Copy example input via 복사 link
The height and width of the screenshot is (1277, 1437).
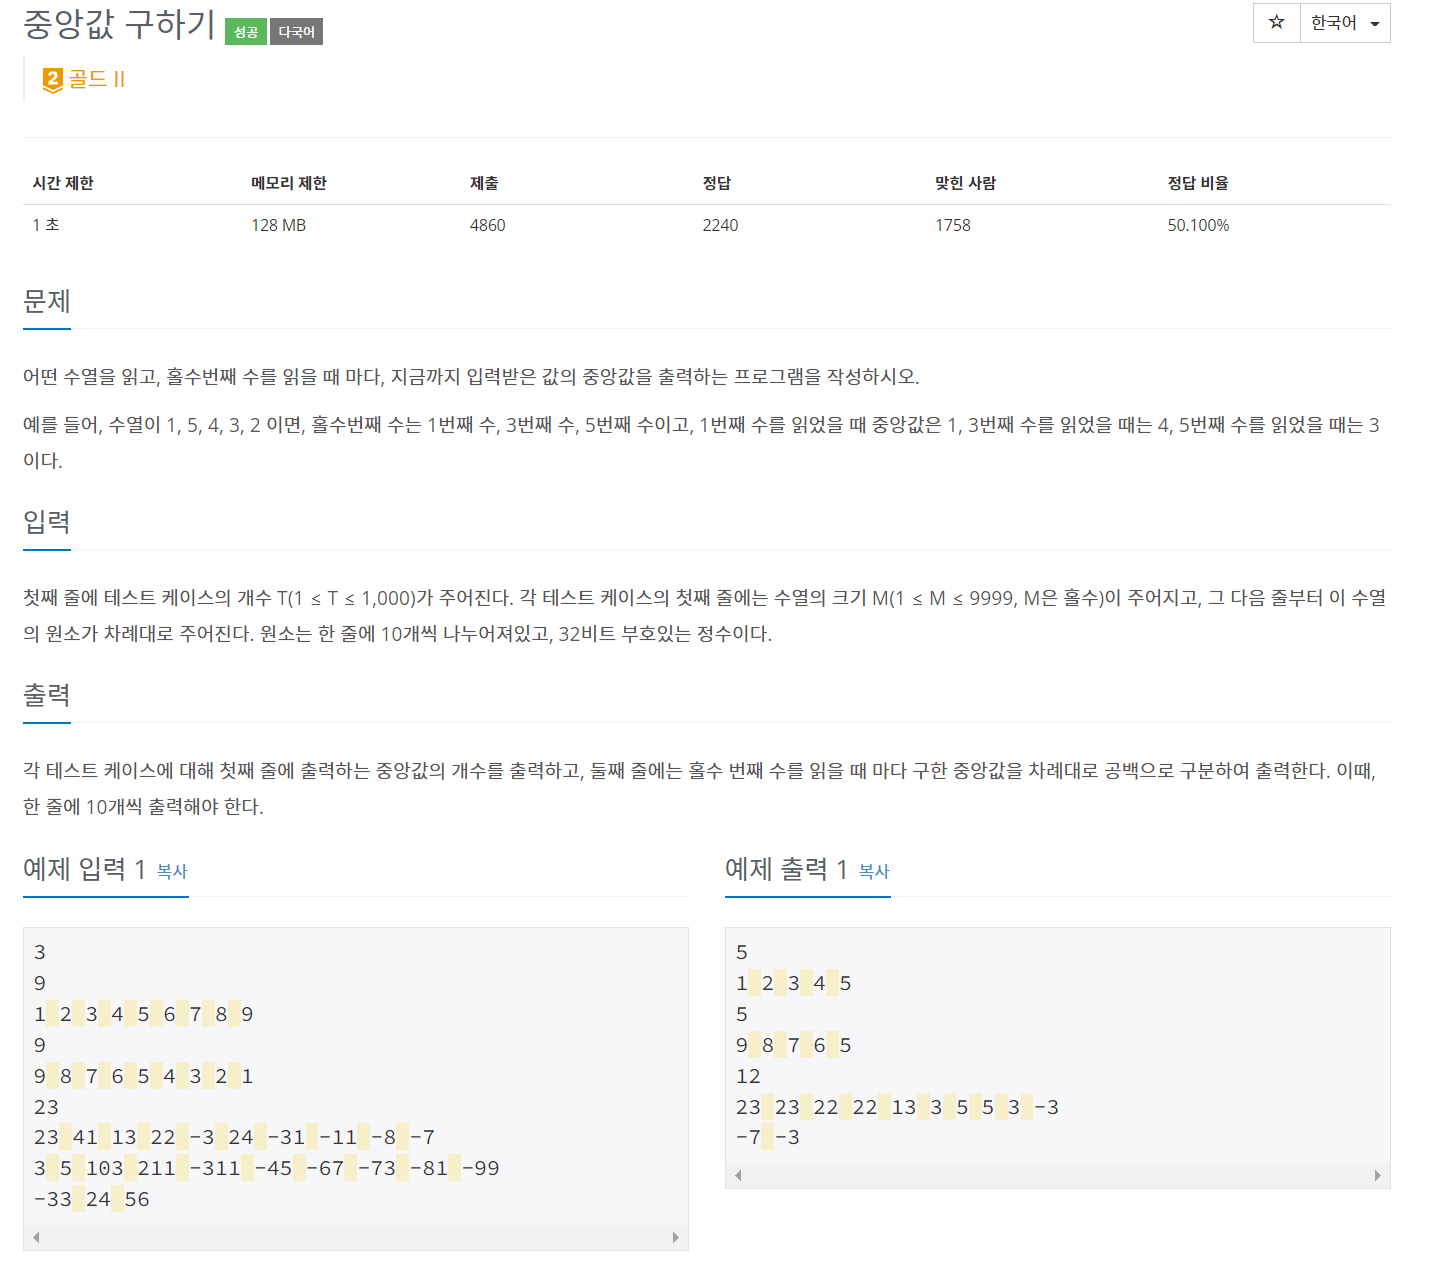pyautogui.click(x=172, y=871)
